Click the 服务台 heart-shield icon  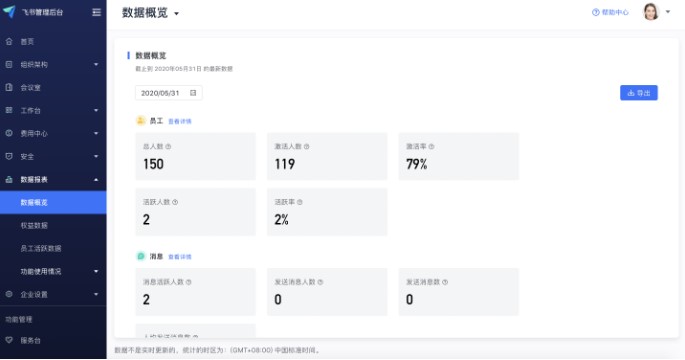coord(9,340)
